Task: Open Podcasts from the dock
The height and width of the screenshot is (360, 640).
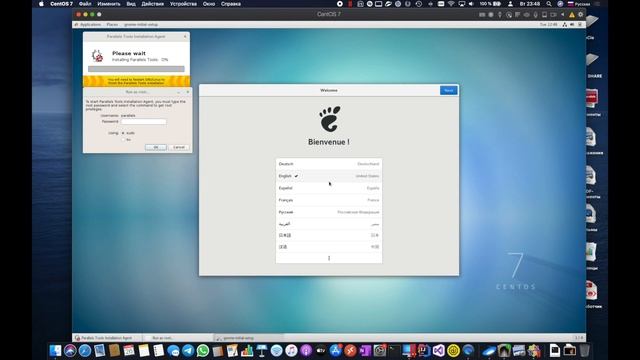Action: point(306,351)
